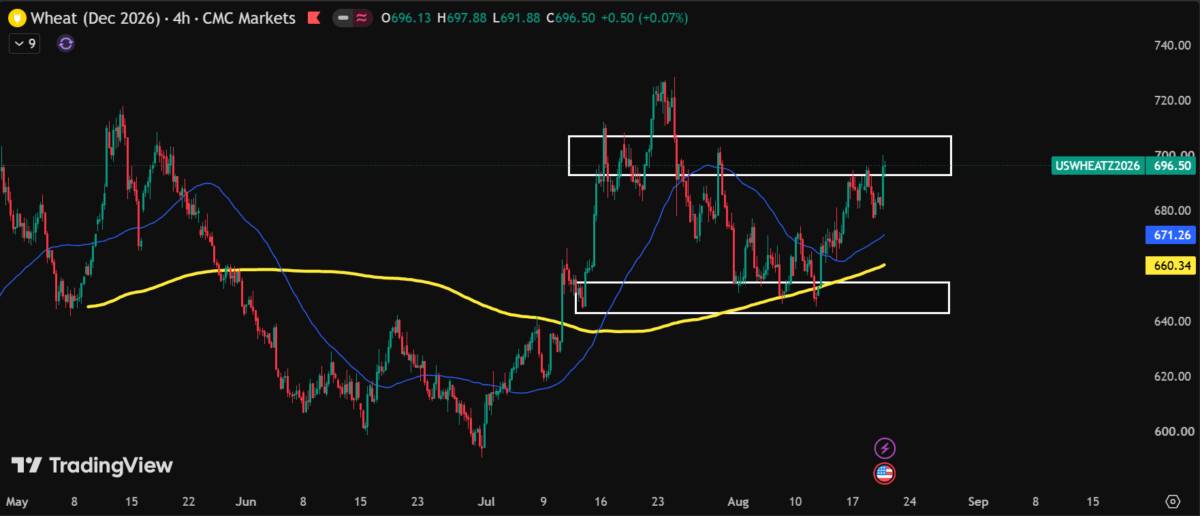Click the Jun label on time axis
This screenshot has width=1200, height=516.
245,500
